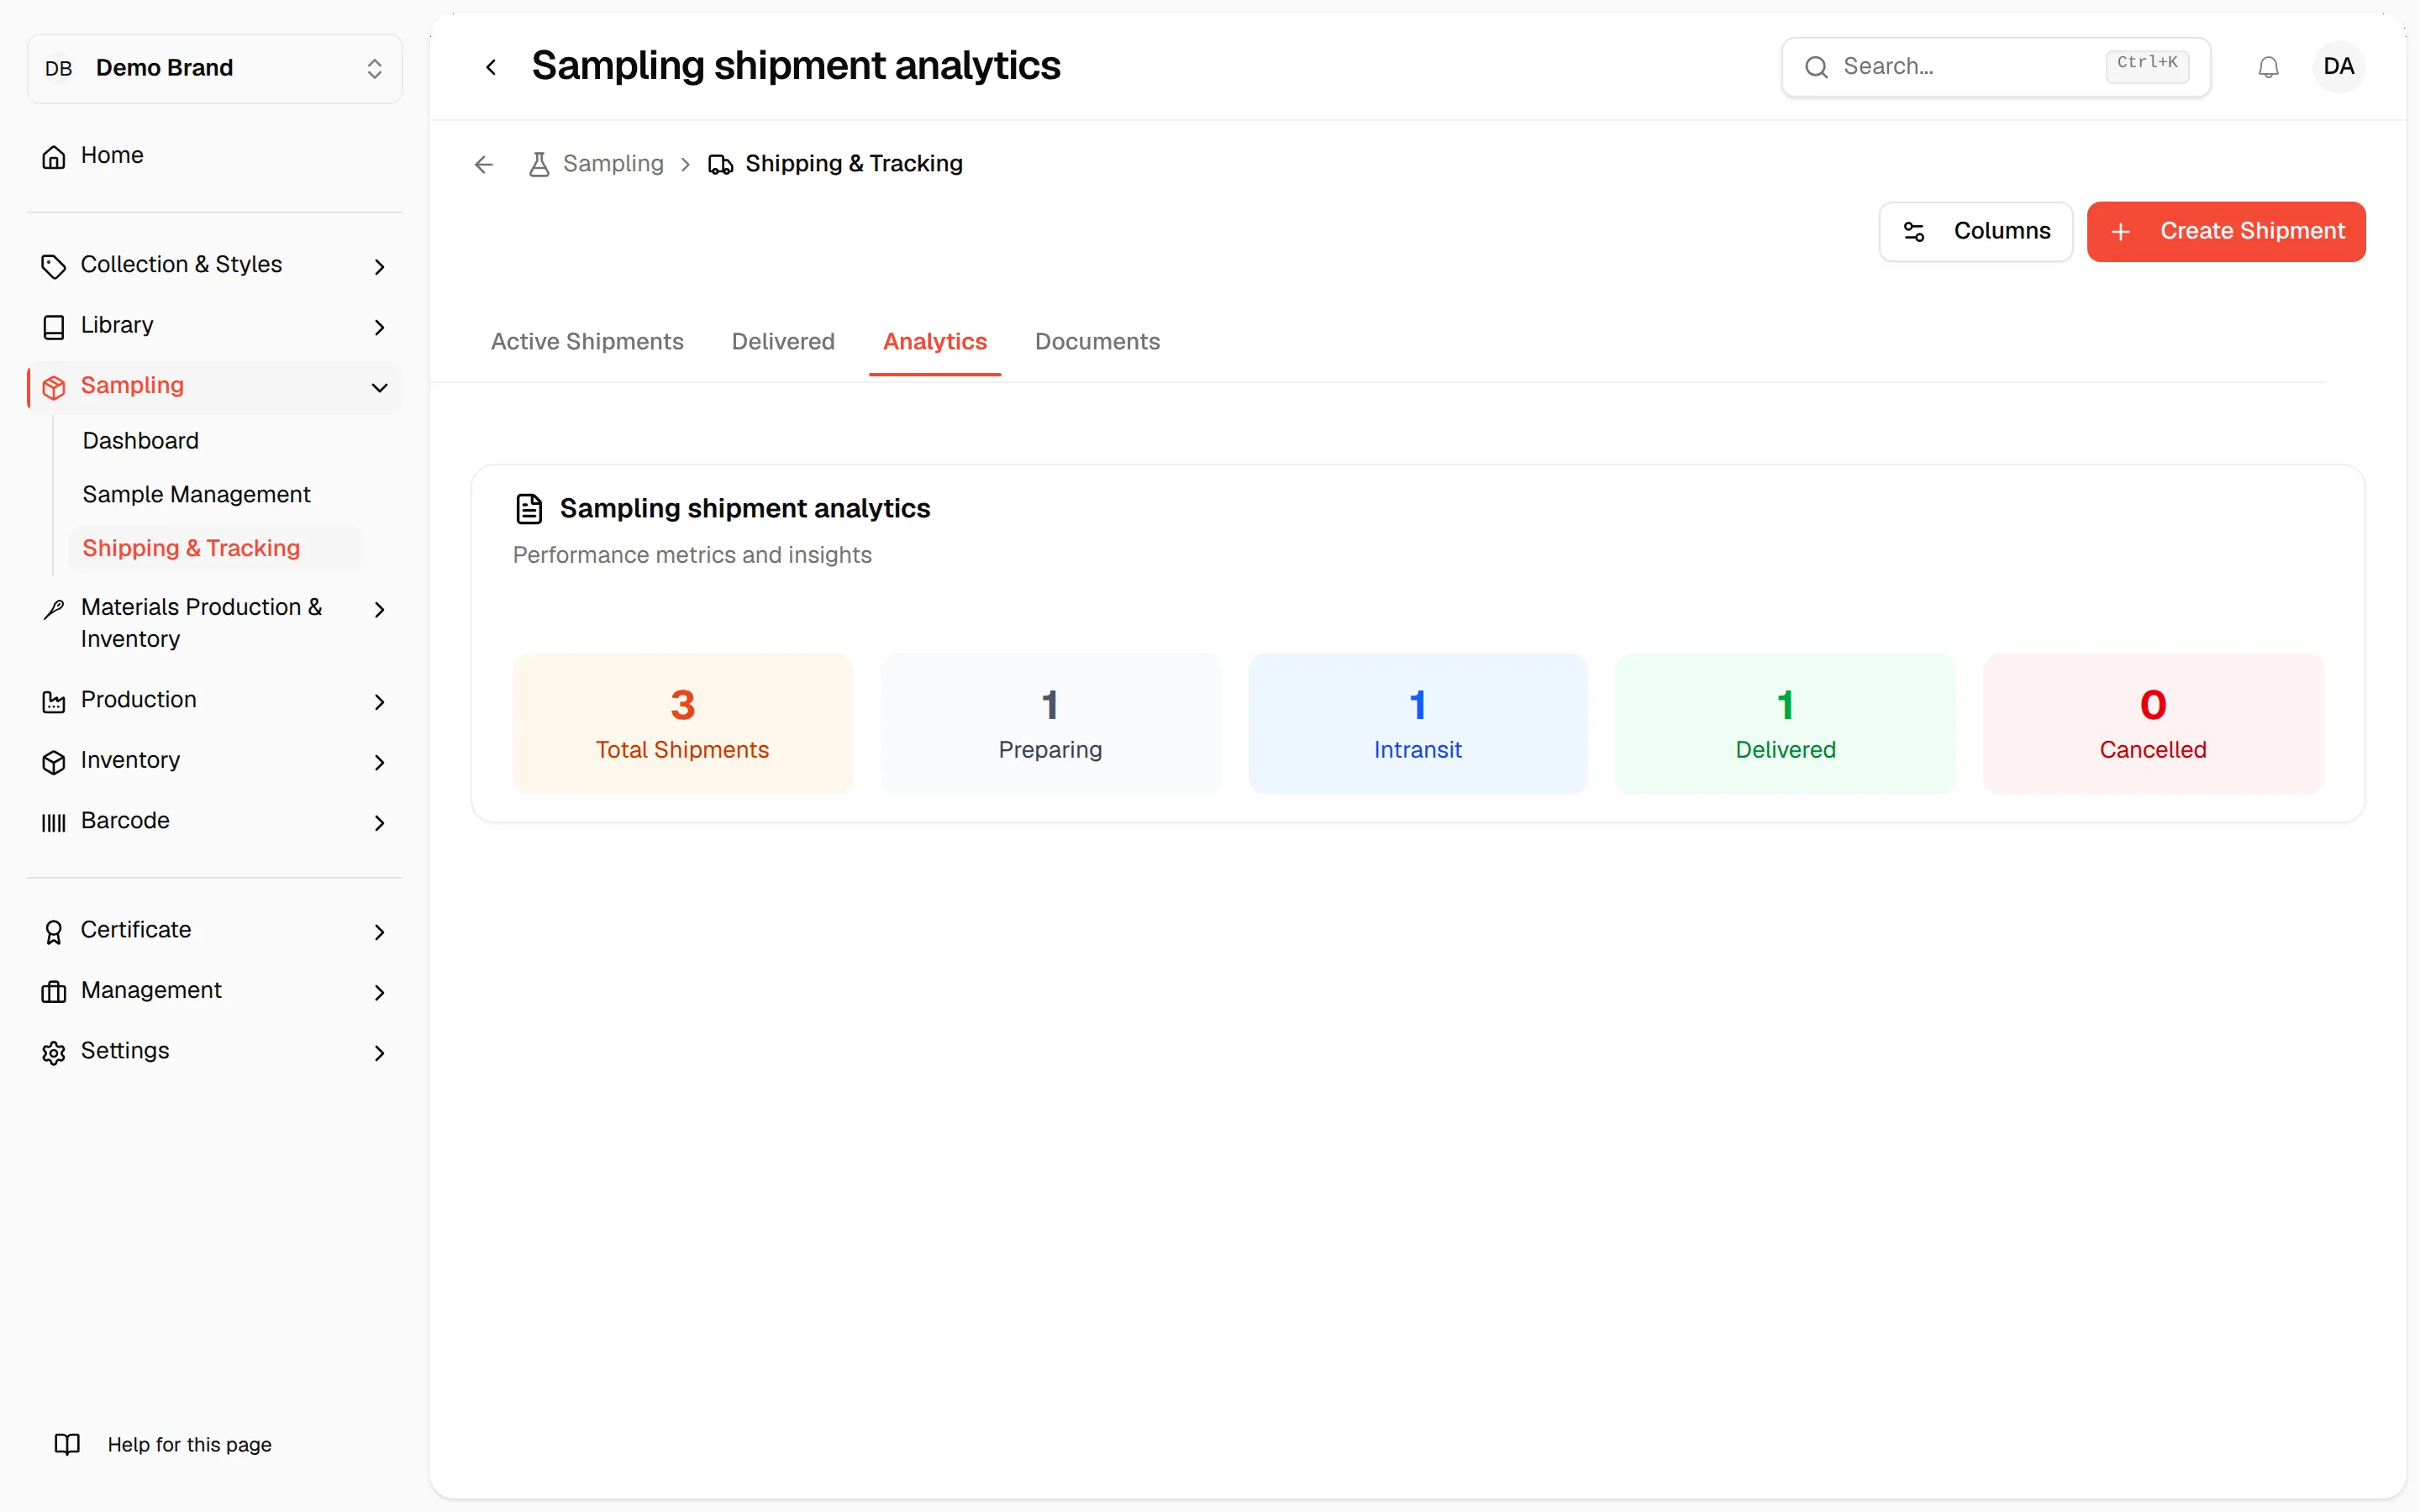Expand the Settings section chevron
The image size is (2420, 1512).
(379, 1052)
